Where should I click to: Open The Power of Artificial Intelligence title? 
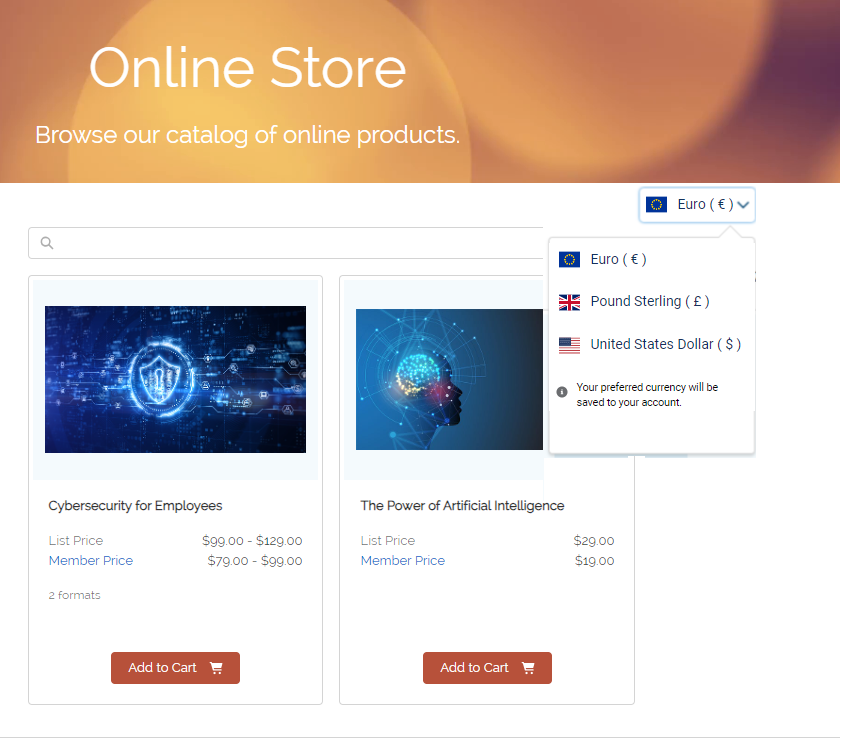click(x=462, y=506)
